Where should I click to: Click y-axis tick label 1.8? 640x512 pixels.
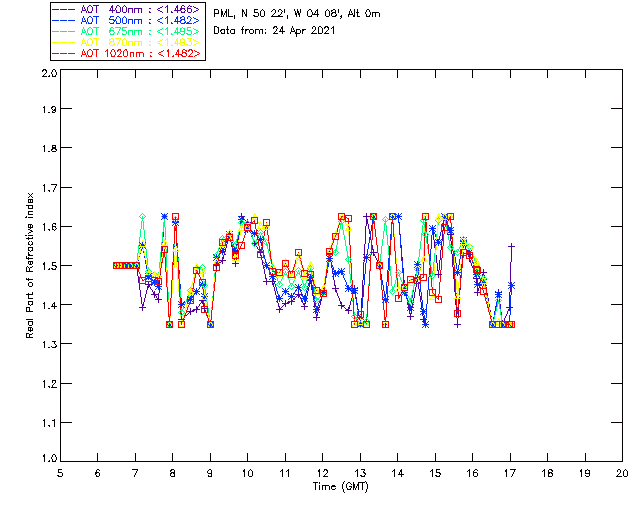click(49, 148)
